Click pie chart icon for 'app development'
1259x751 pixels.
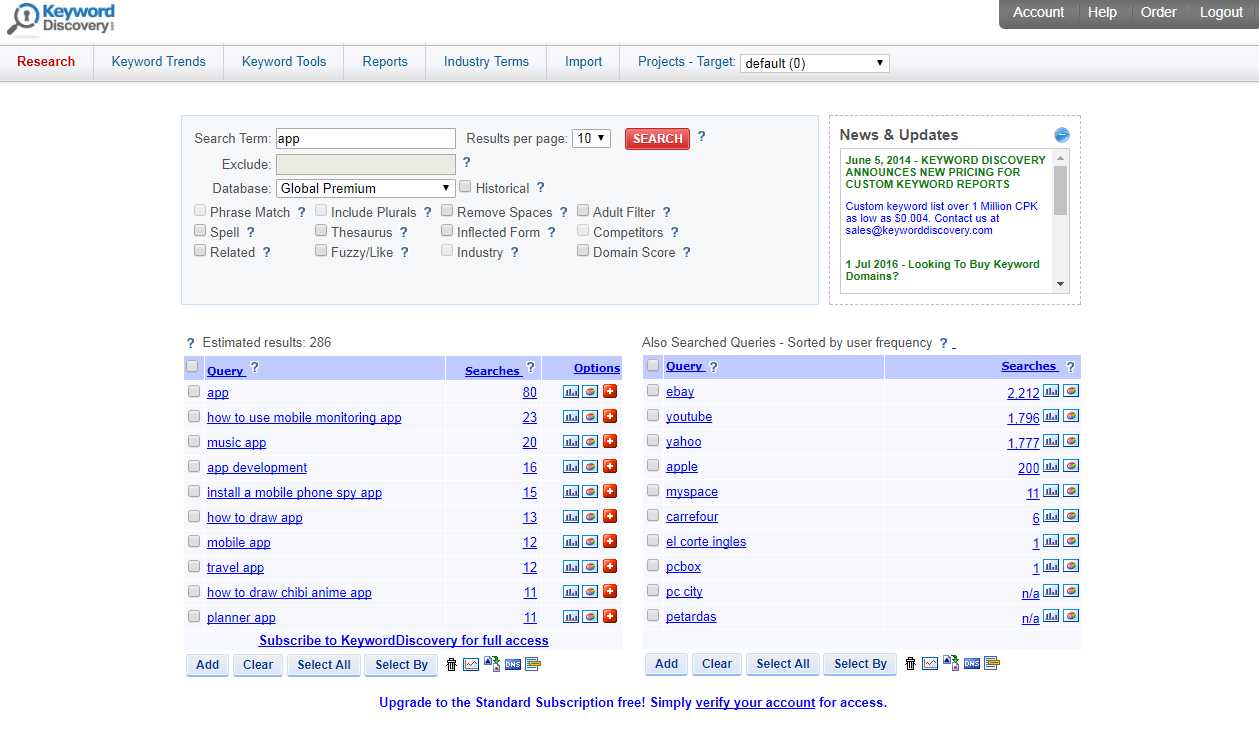[590, 467]
